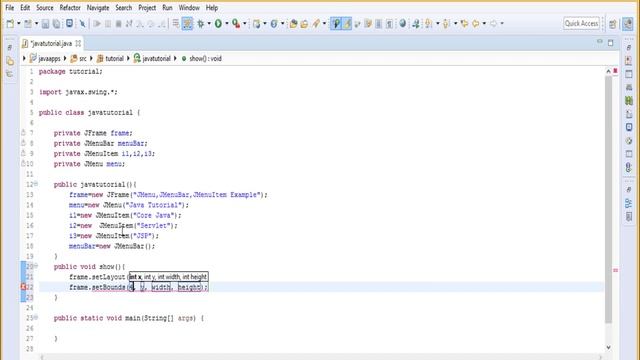Click tutorial package in the breadcrumb
The image size is (640, 360).
click(110, 59)
